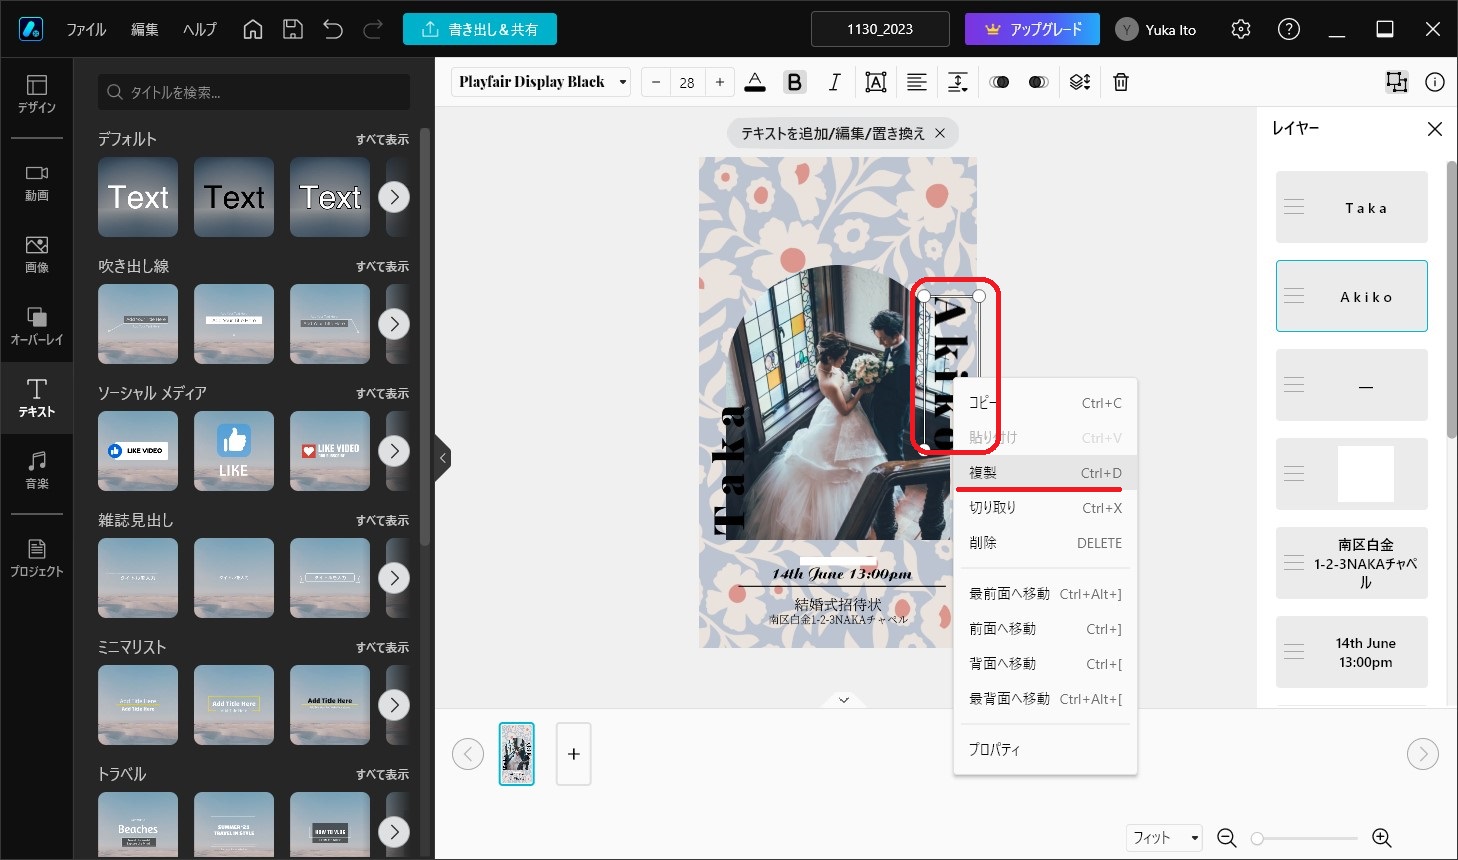Viewport: 1458px width, 860px height.
Task: Zoom in with the magnifier plus icon
Action: click(1382, 838)
